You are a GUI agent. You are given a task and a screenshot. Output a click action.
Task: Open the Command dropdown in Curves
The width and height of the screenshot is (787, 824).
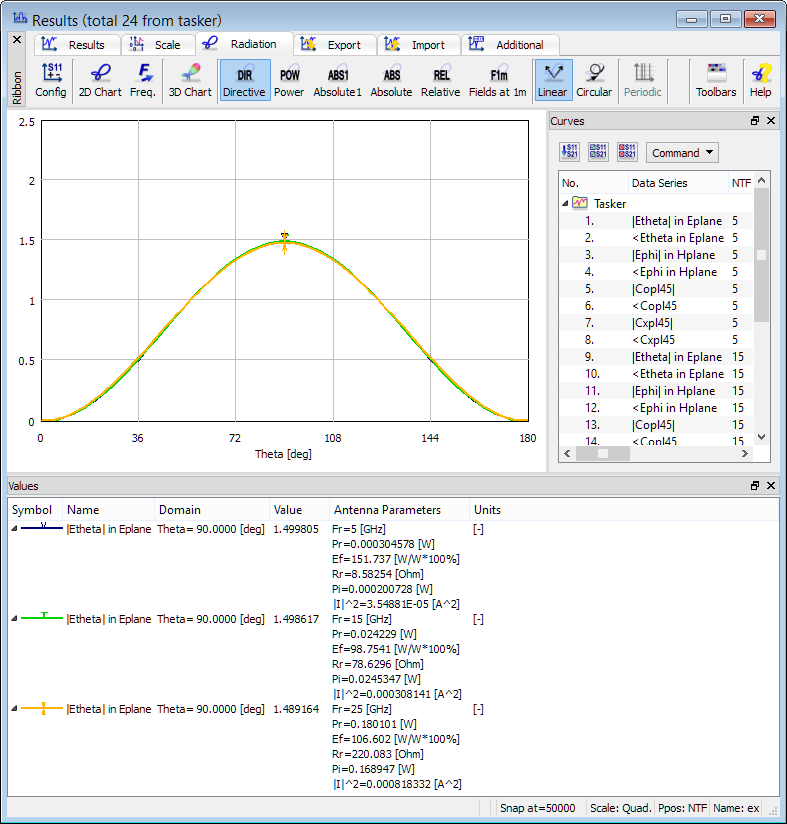pyautogui.click(x=682, y=153)
